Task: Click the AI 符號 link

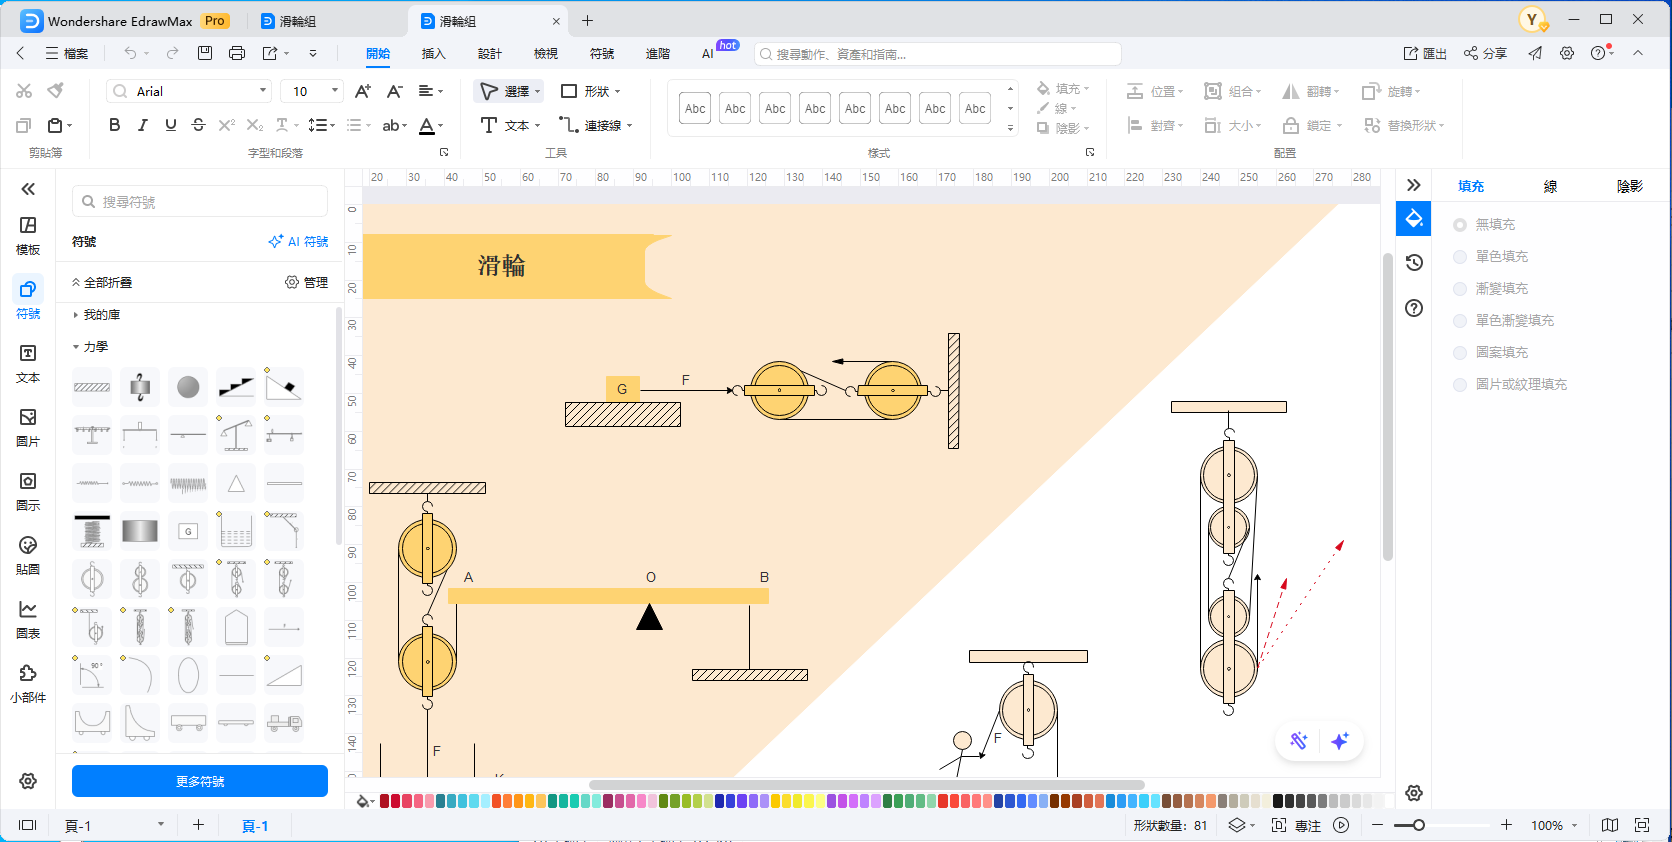Action: tap(298, 242)
